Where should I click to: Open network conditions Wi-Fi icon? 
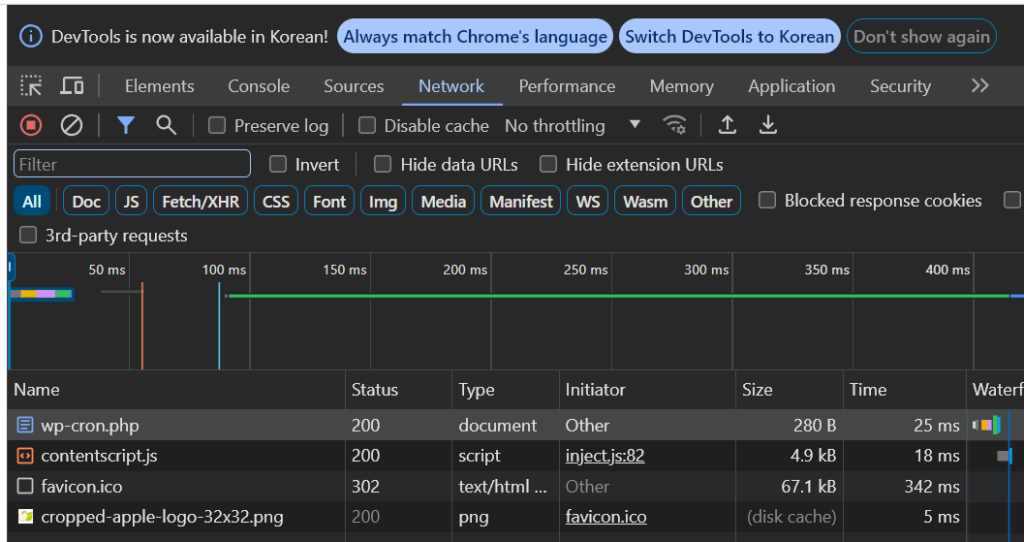tap(675, 125)
